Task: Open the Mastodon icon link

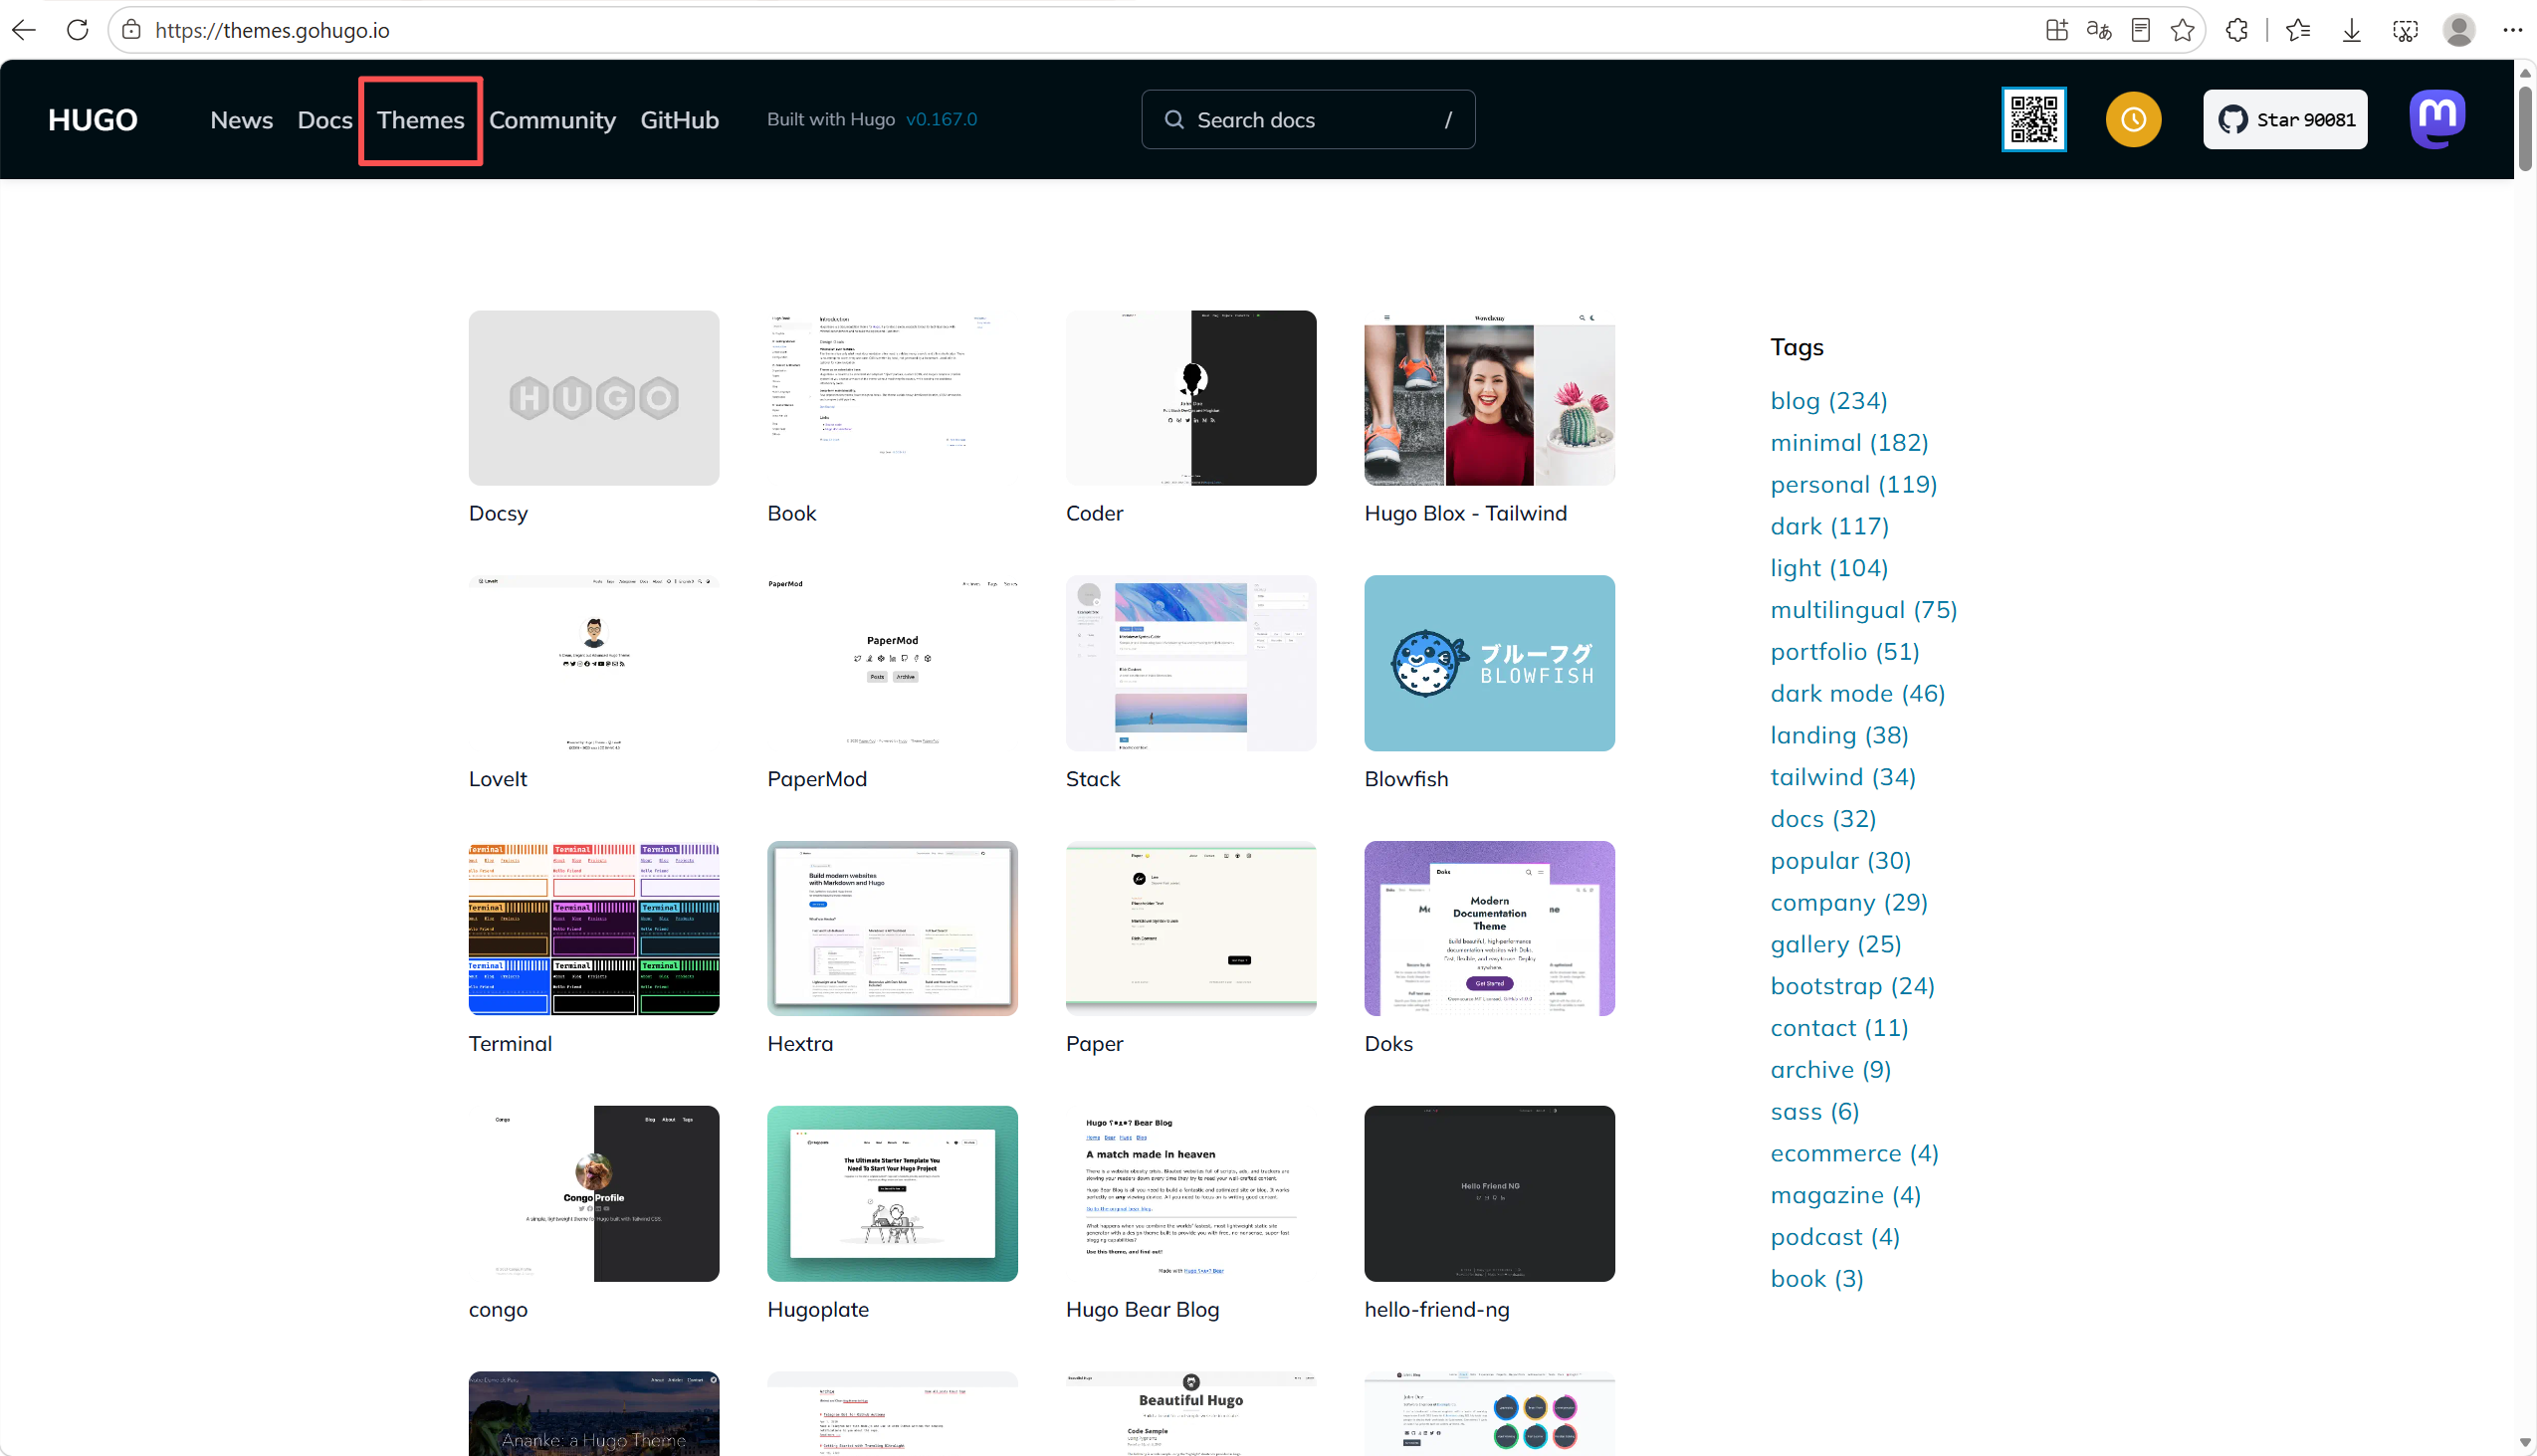Action: [2437, 120]
